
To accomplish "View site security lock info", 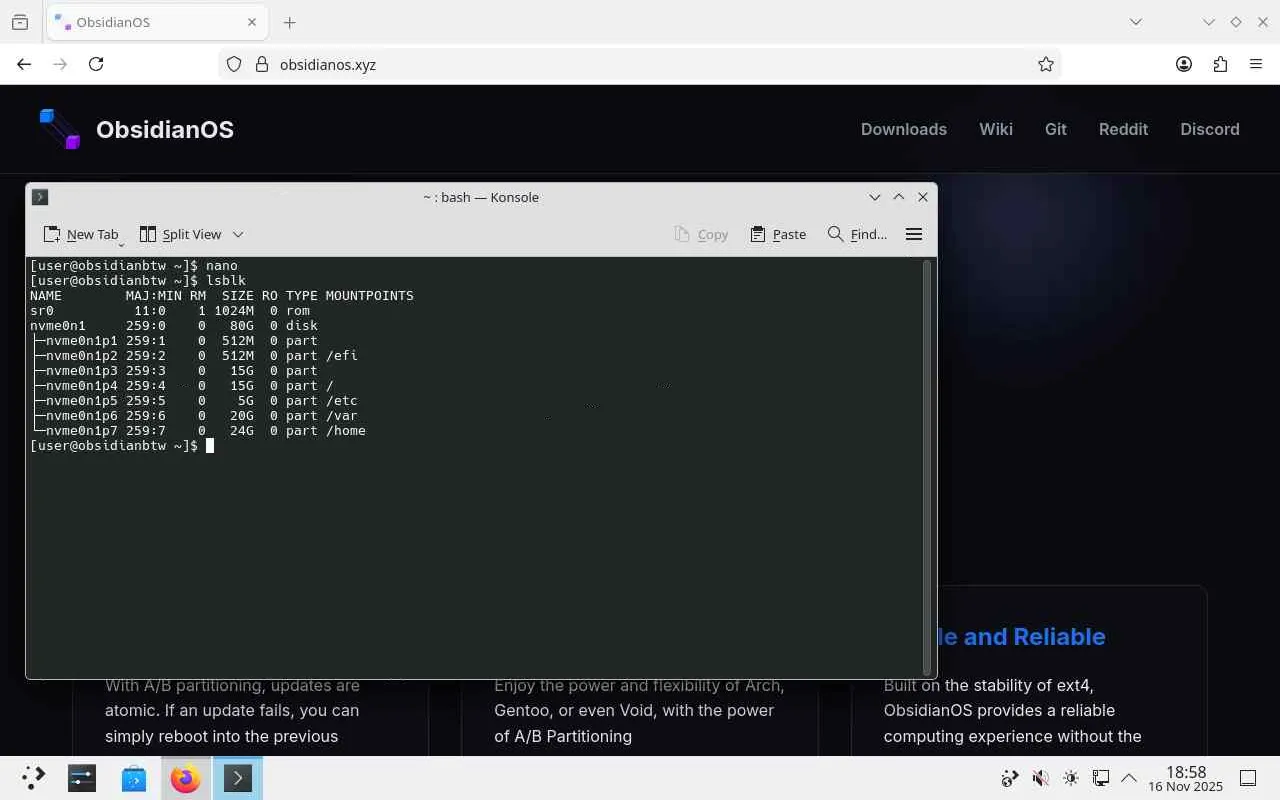I will pyautogui.click(x=262, y=64).
